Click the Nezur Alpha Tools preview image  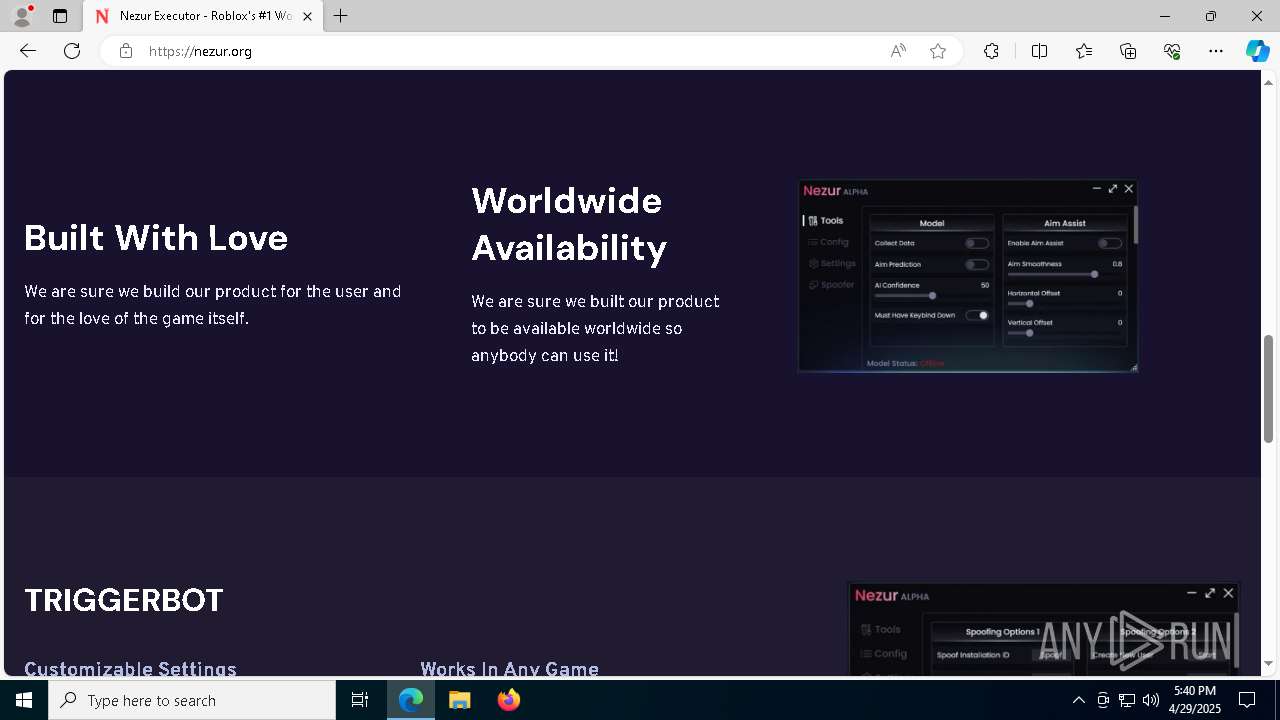click(968, 276)
